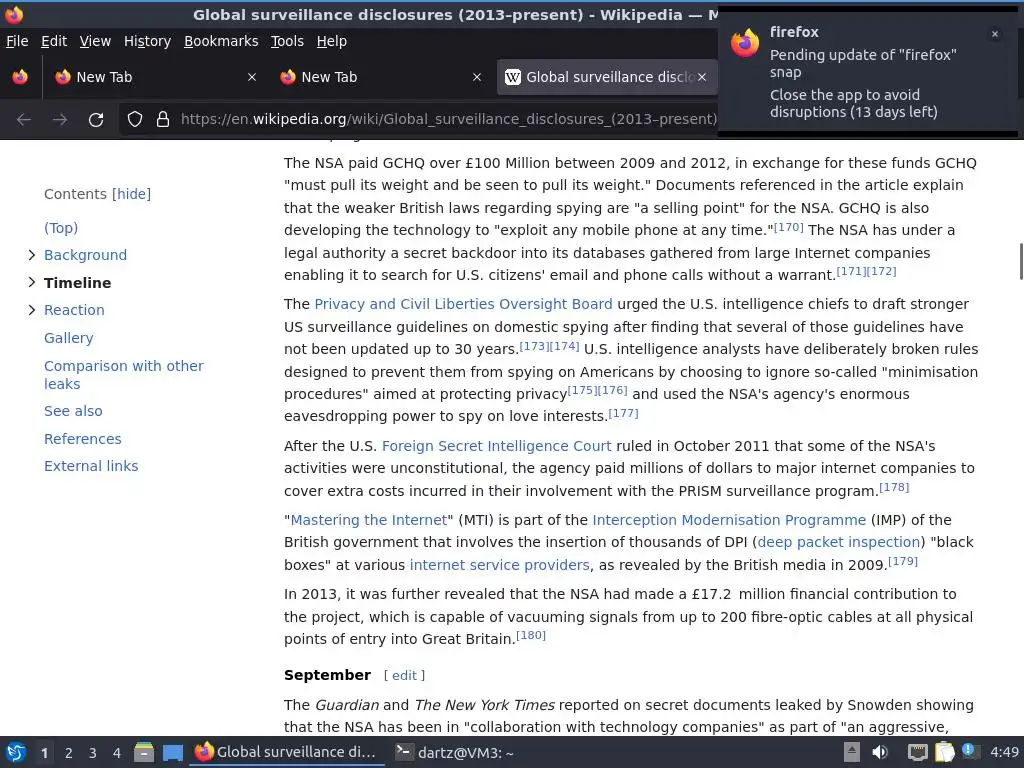The height and width of the screenshot is (768, 1024).
Task: Select the Global surveillance disclosures tab
Action: point(607,77)
